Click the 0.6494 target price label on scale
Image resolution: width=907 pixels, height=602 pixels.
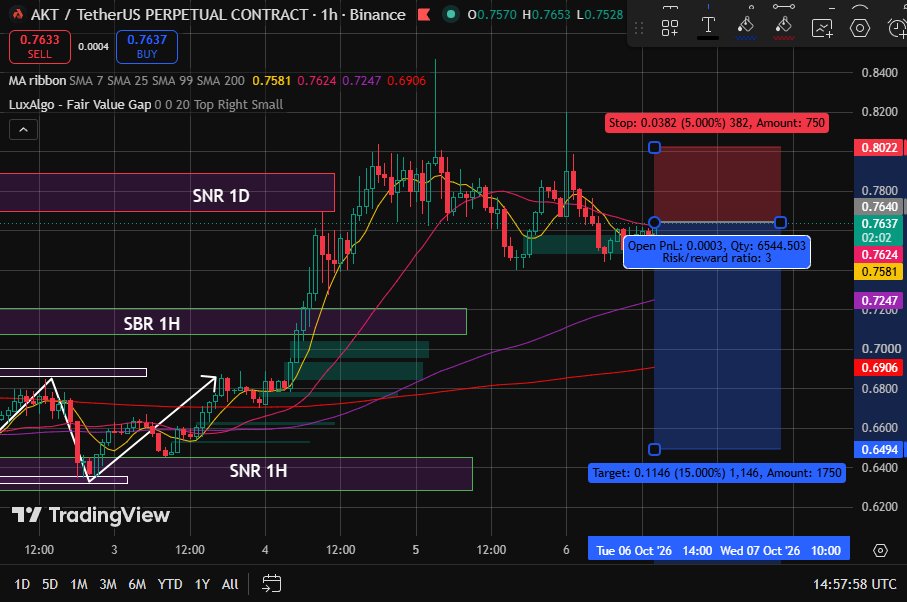click(x=879, y=449)
